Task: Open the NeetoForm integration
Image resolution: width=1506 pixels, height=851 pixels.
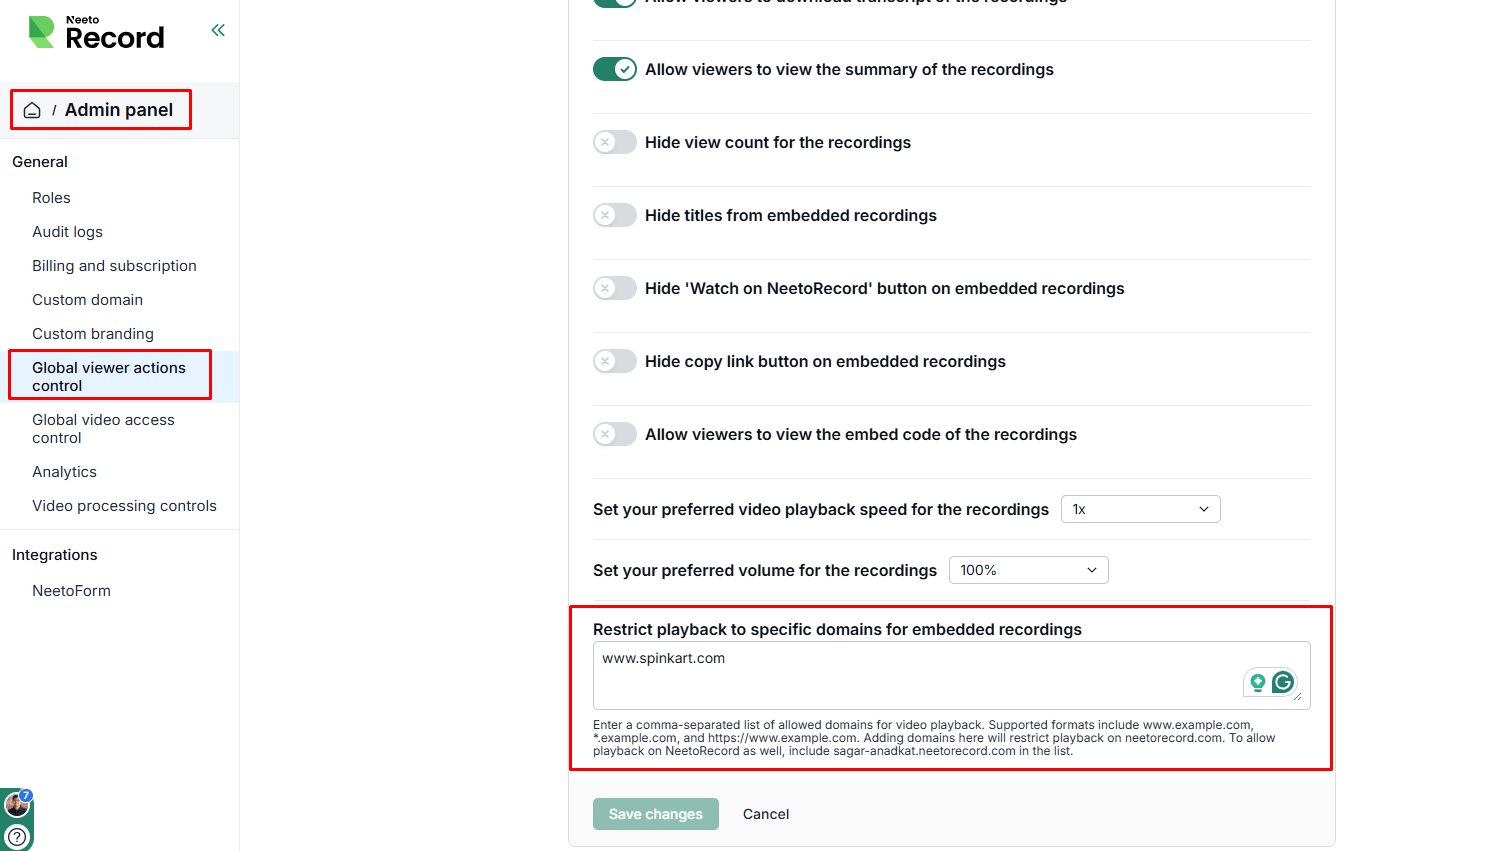Action: pyautogui.click(x=71, y=591)
